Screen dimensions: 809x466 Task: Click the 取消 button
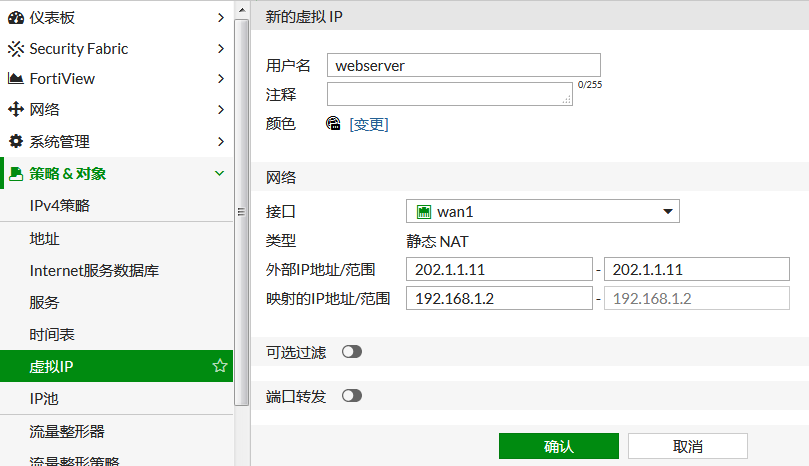pyautogui.click(x=687, y=446)
